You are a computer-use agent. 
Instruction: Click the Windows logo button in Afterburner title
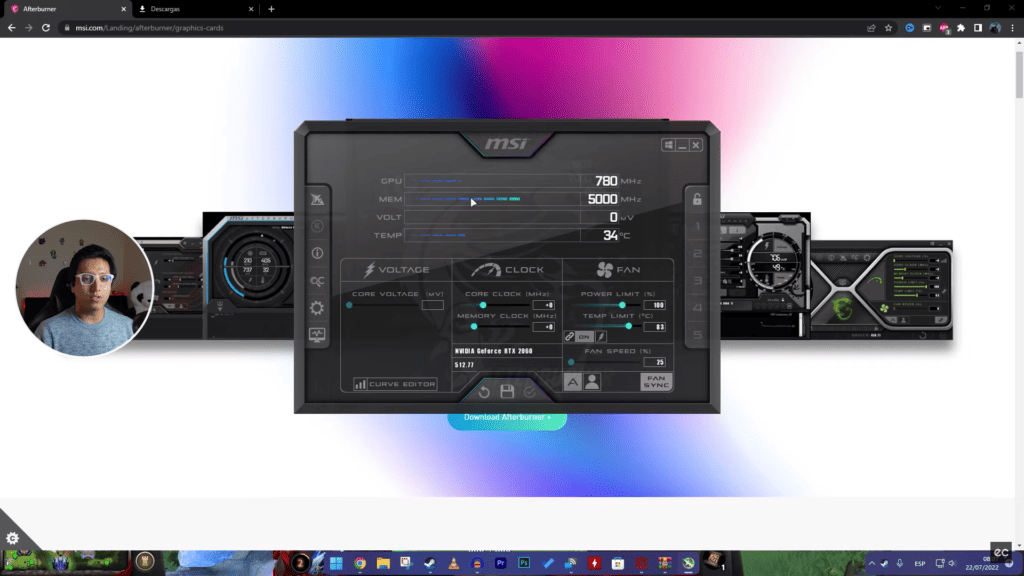668,145
